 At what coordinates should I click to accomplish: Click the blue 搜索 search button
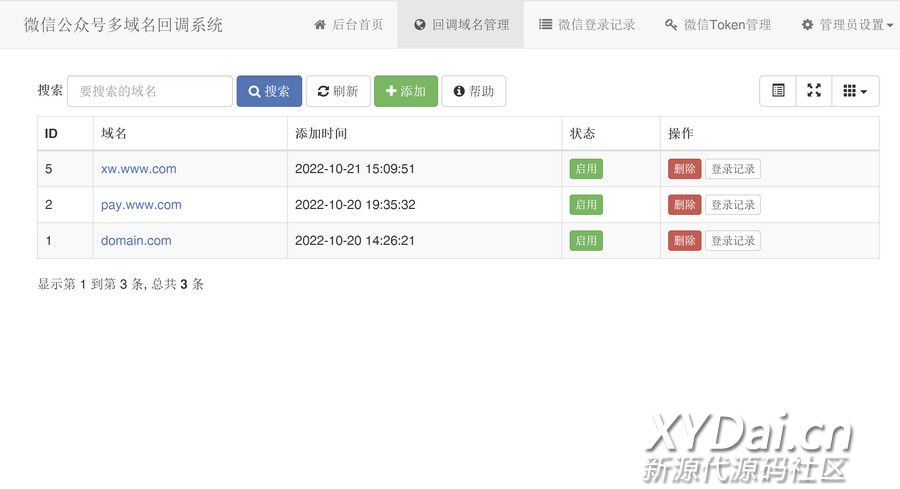(x=269, y=91)
